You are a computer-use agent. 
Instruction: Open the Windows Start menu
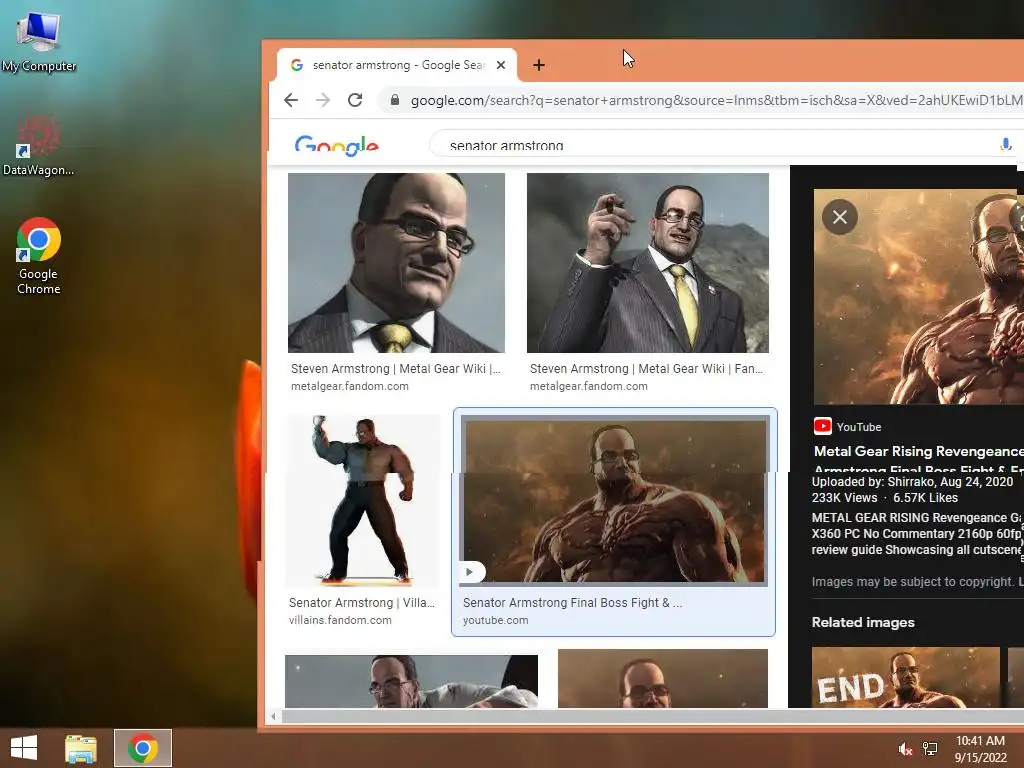click(24, 748)
